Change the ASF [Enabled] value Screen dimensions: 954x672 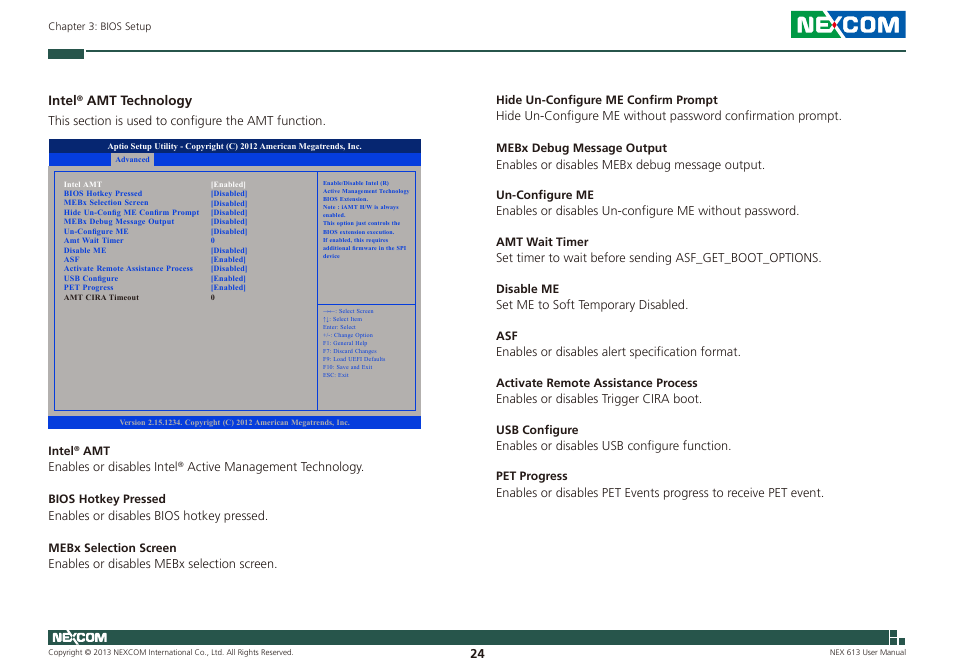(228, 259)
